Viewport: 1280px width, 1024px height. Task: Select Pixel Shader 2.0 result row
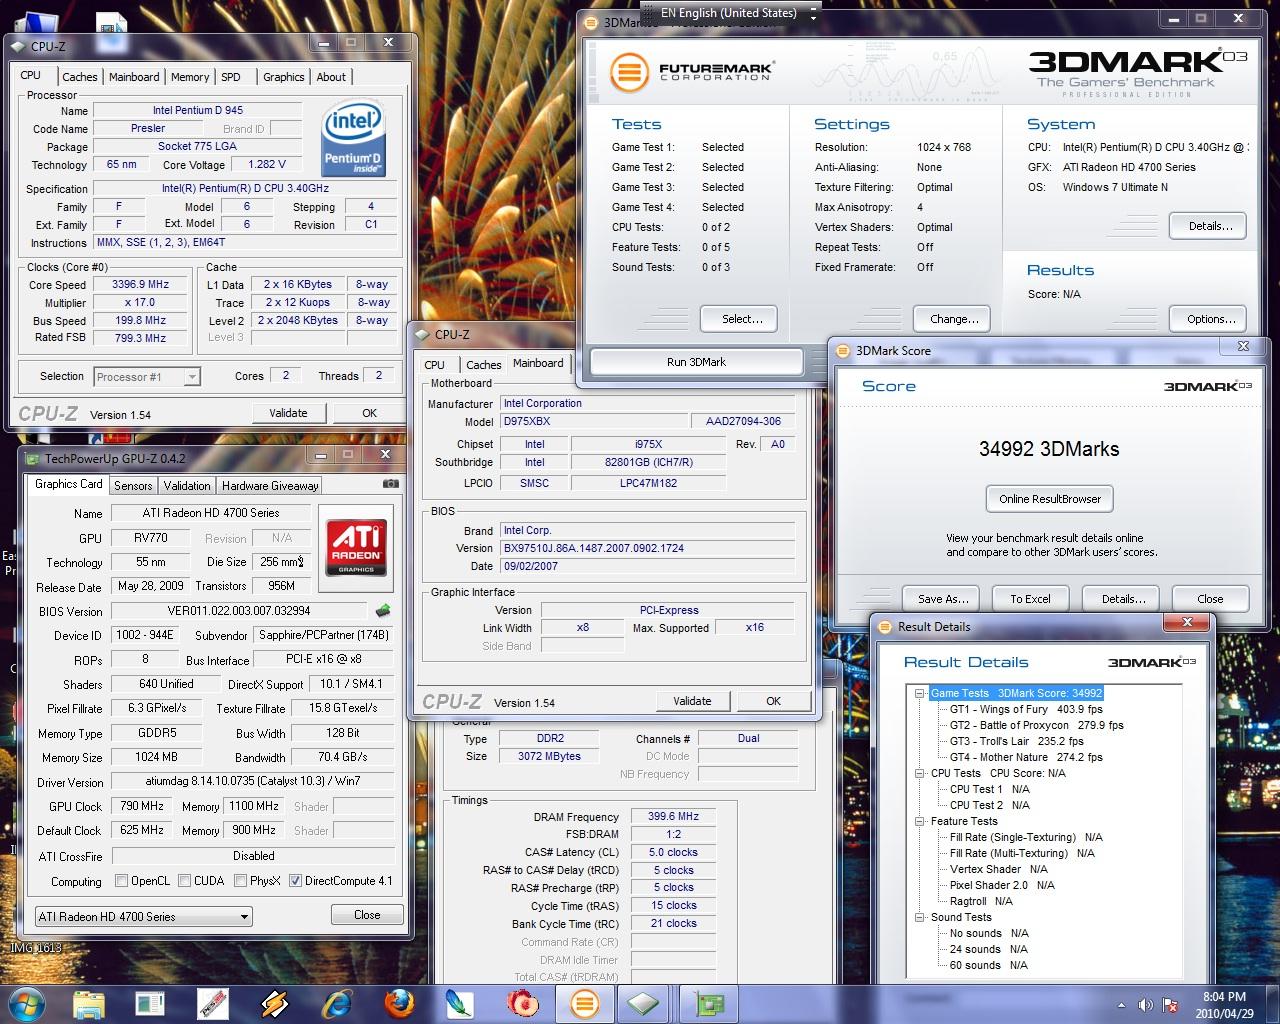1002,885
